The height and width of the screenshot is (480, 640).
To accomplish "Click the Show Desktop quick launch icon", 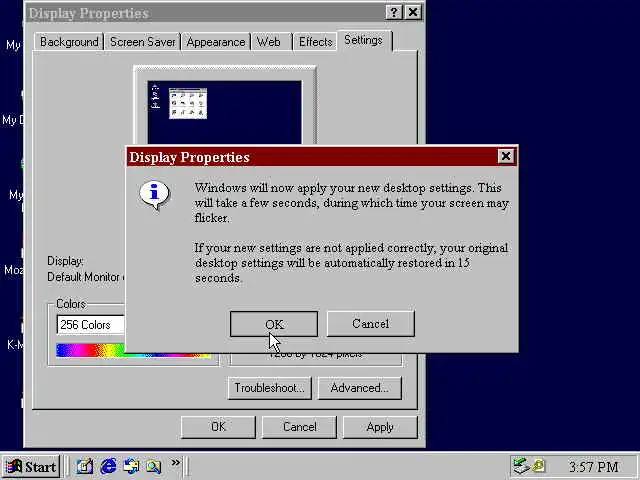I will click(x=85, y=466).
